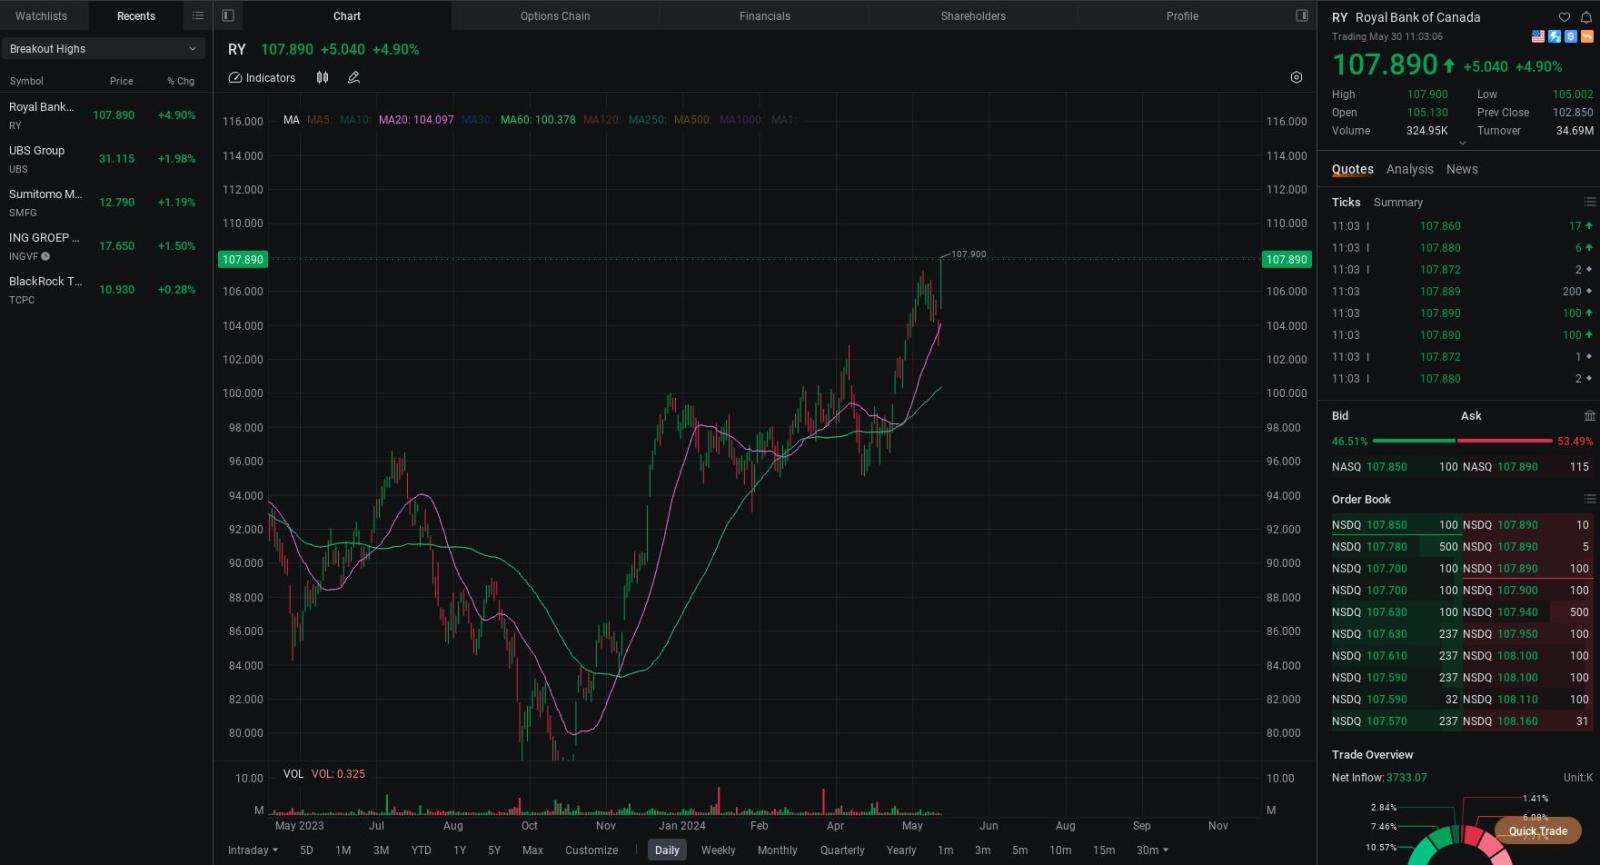Set a price alert with bell icon
The image size is (1600, 865).
(1586, 17)
